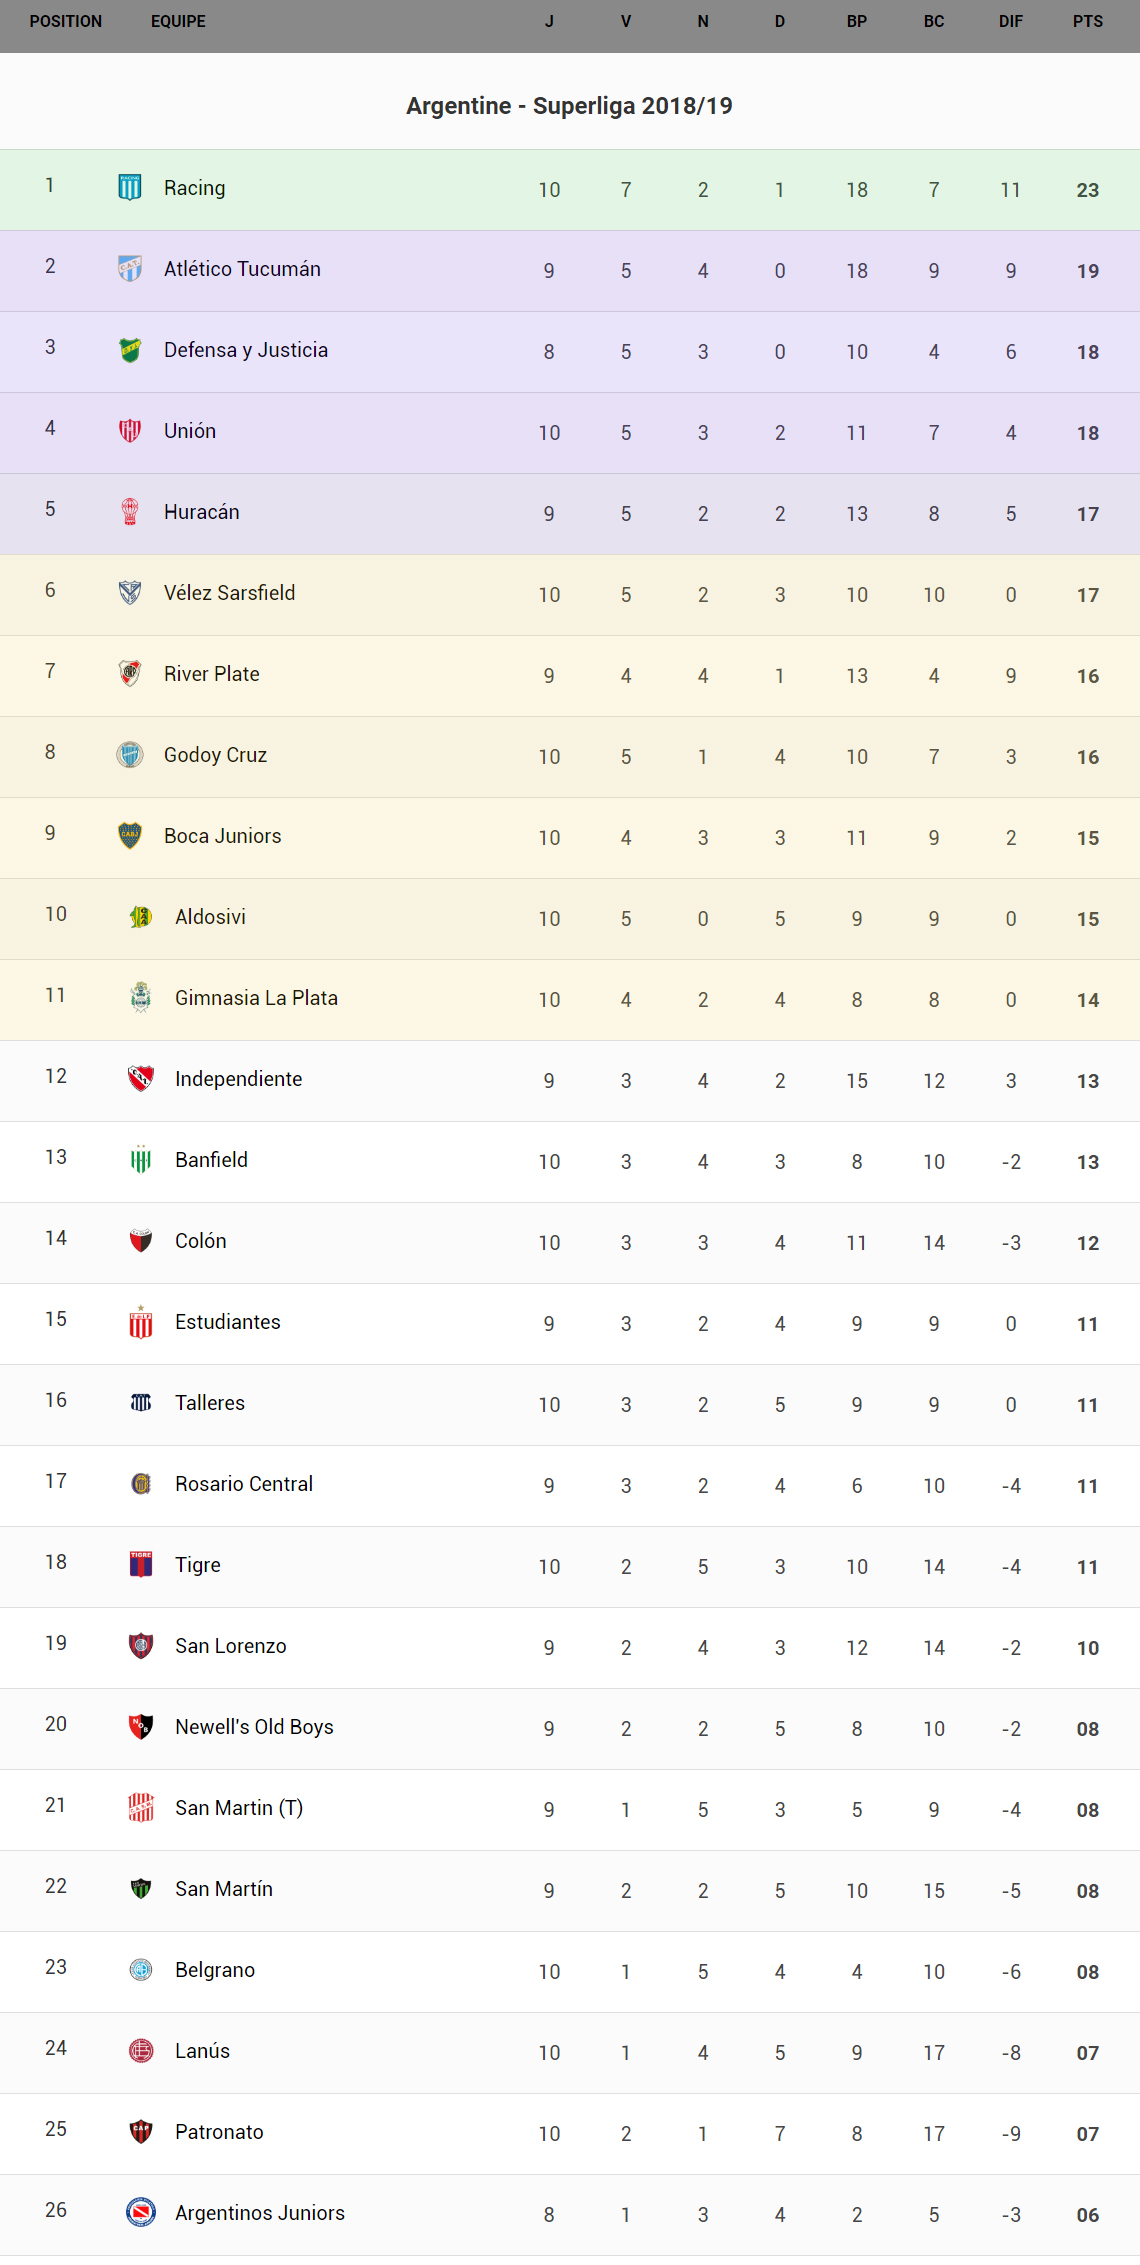Click the Estudiantes crest icon
The image size is (1140, 2265).
coord(141,1321)
